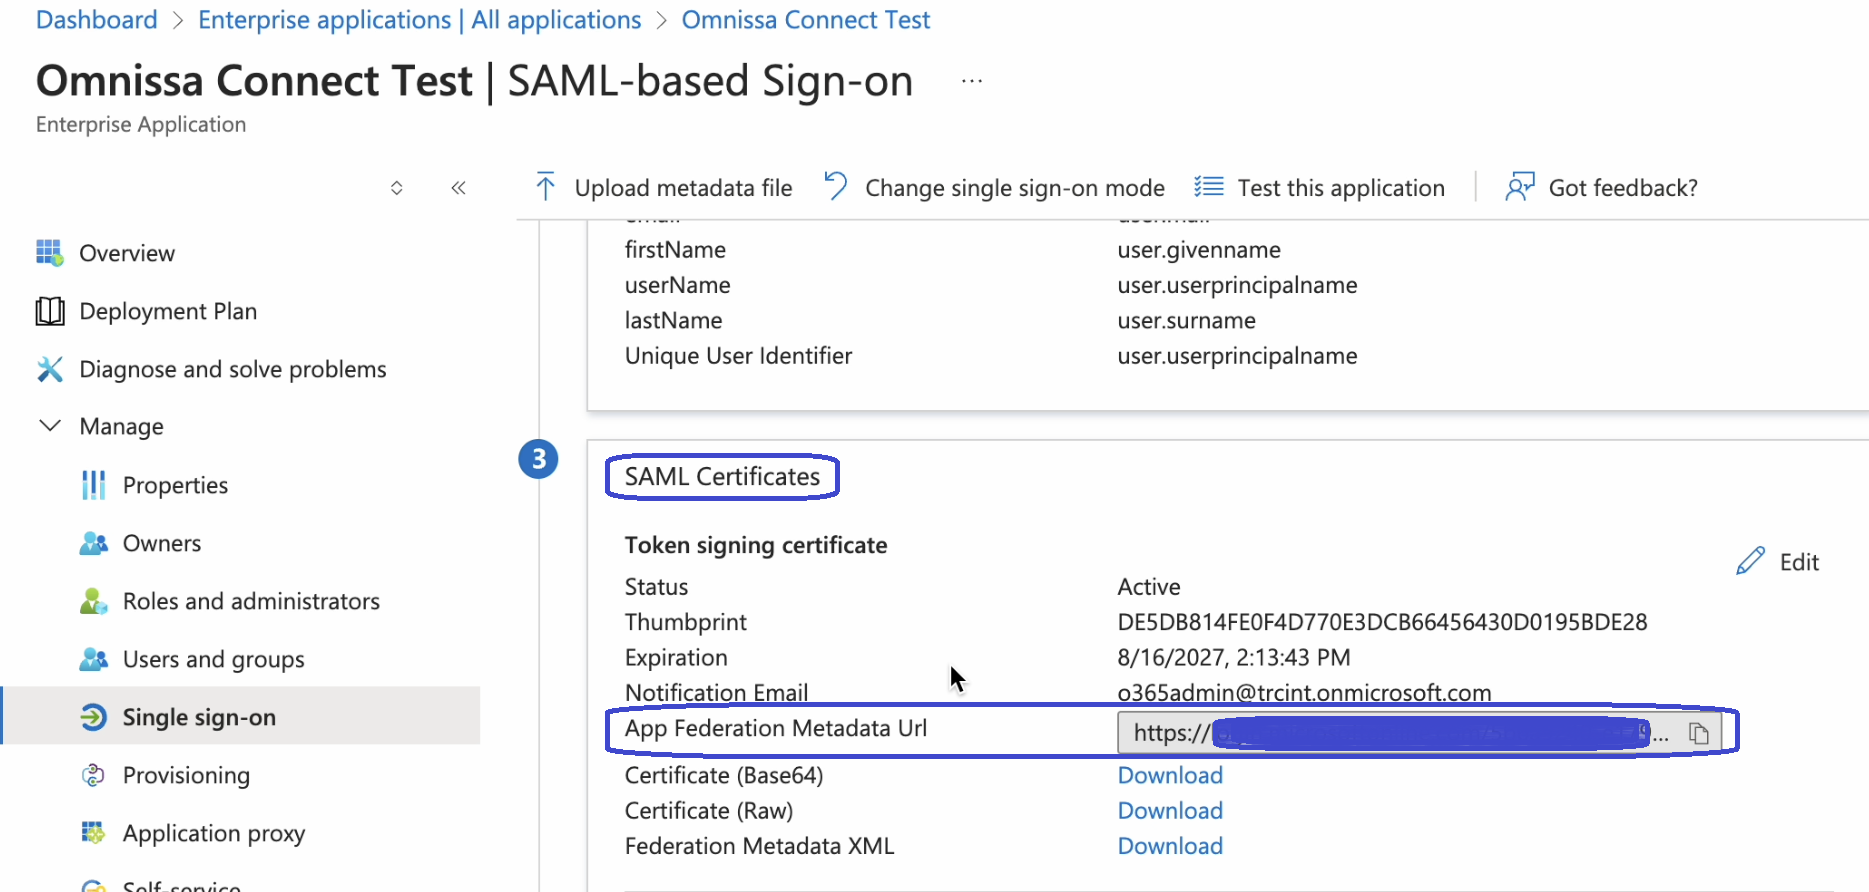
Task: Click the firstName claim label
Action: [675, 249]
